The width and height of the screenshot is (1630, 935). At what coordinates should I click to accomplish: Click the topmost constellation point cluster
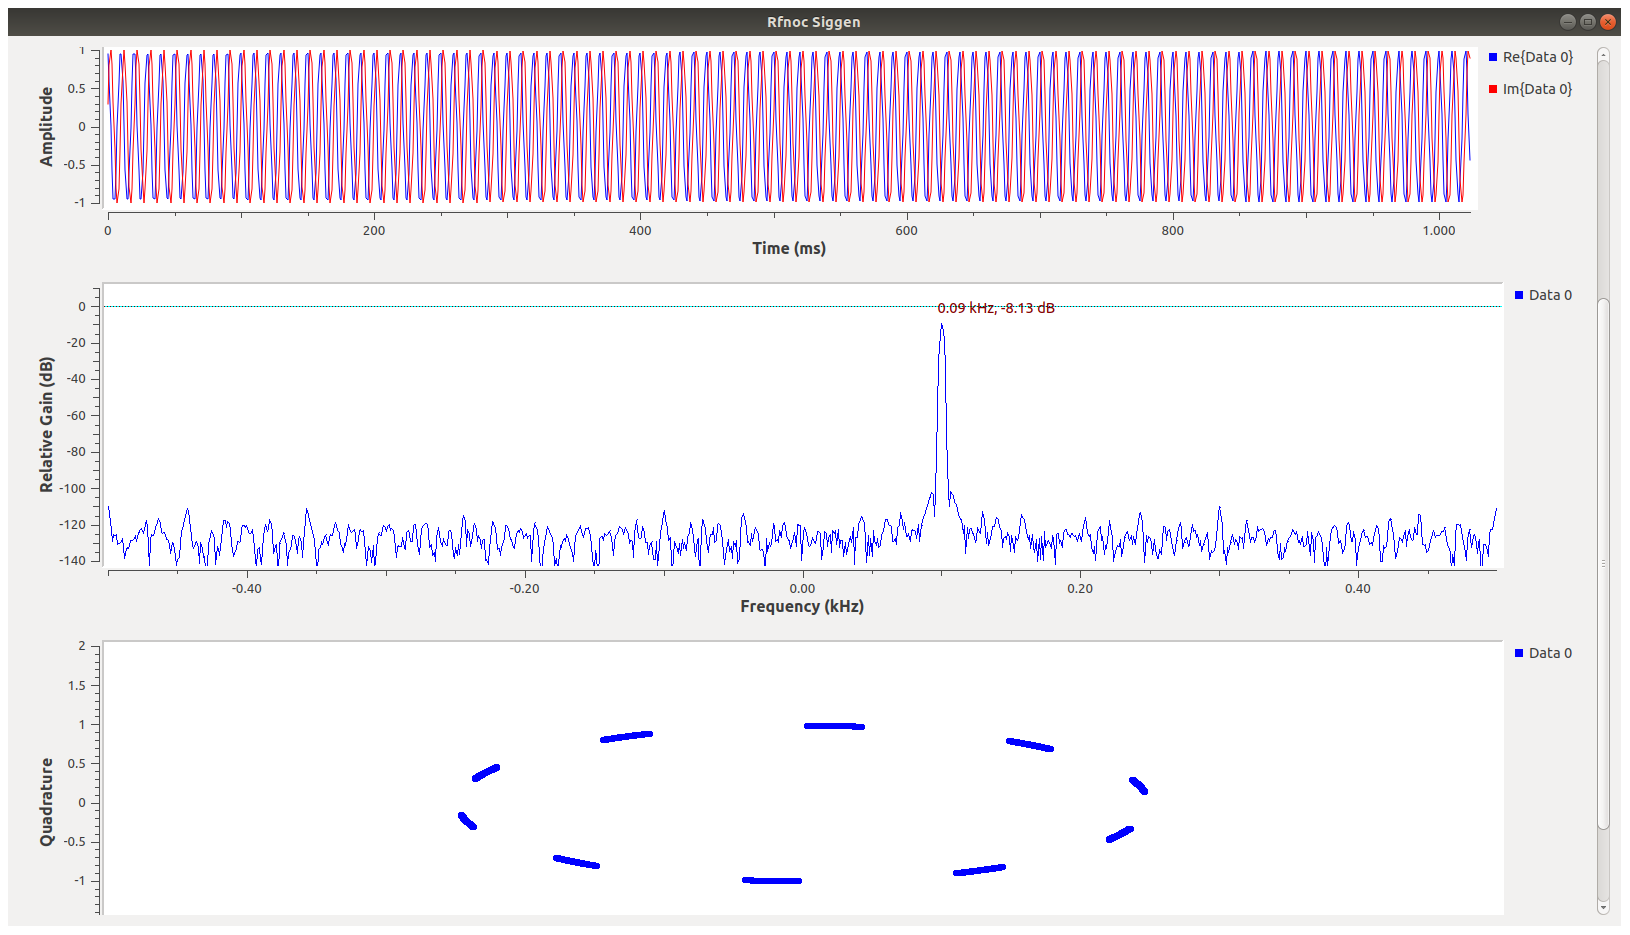(x=834, y=726)
